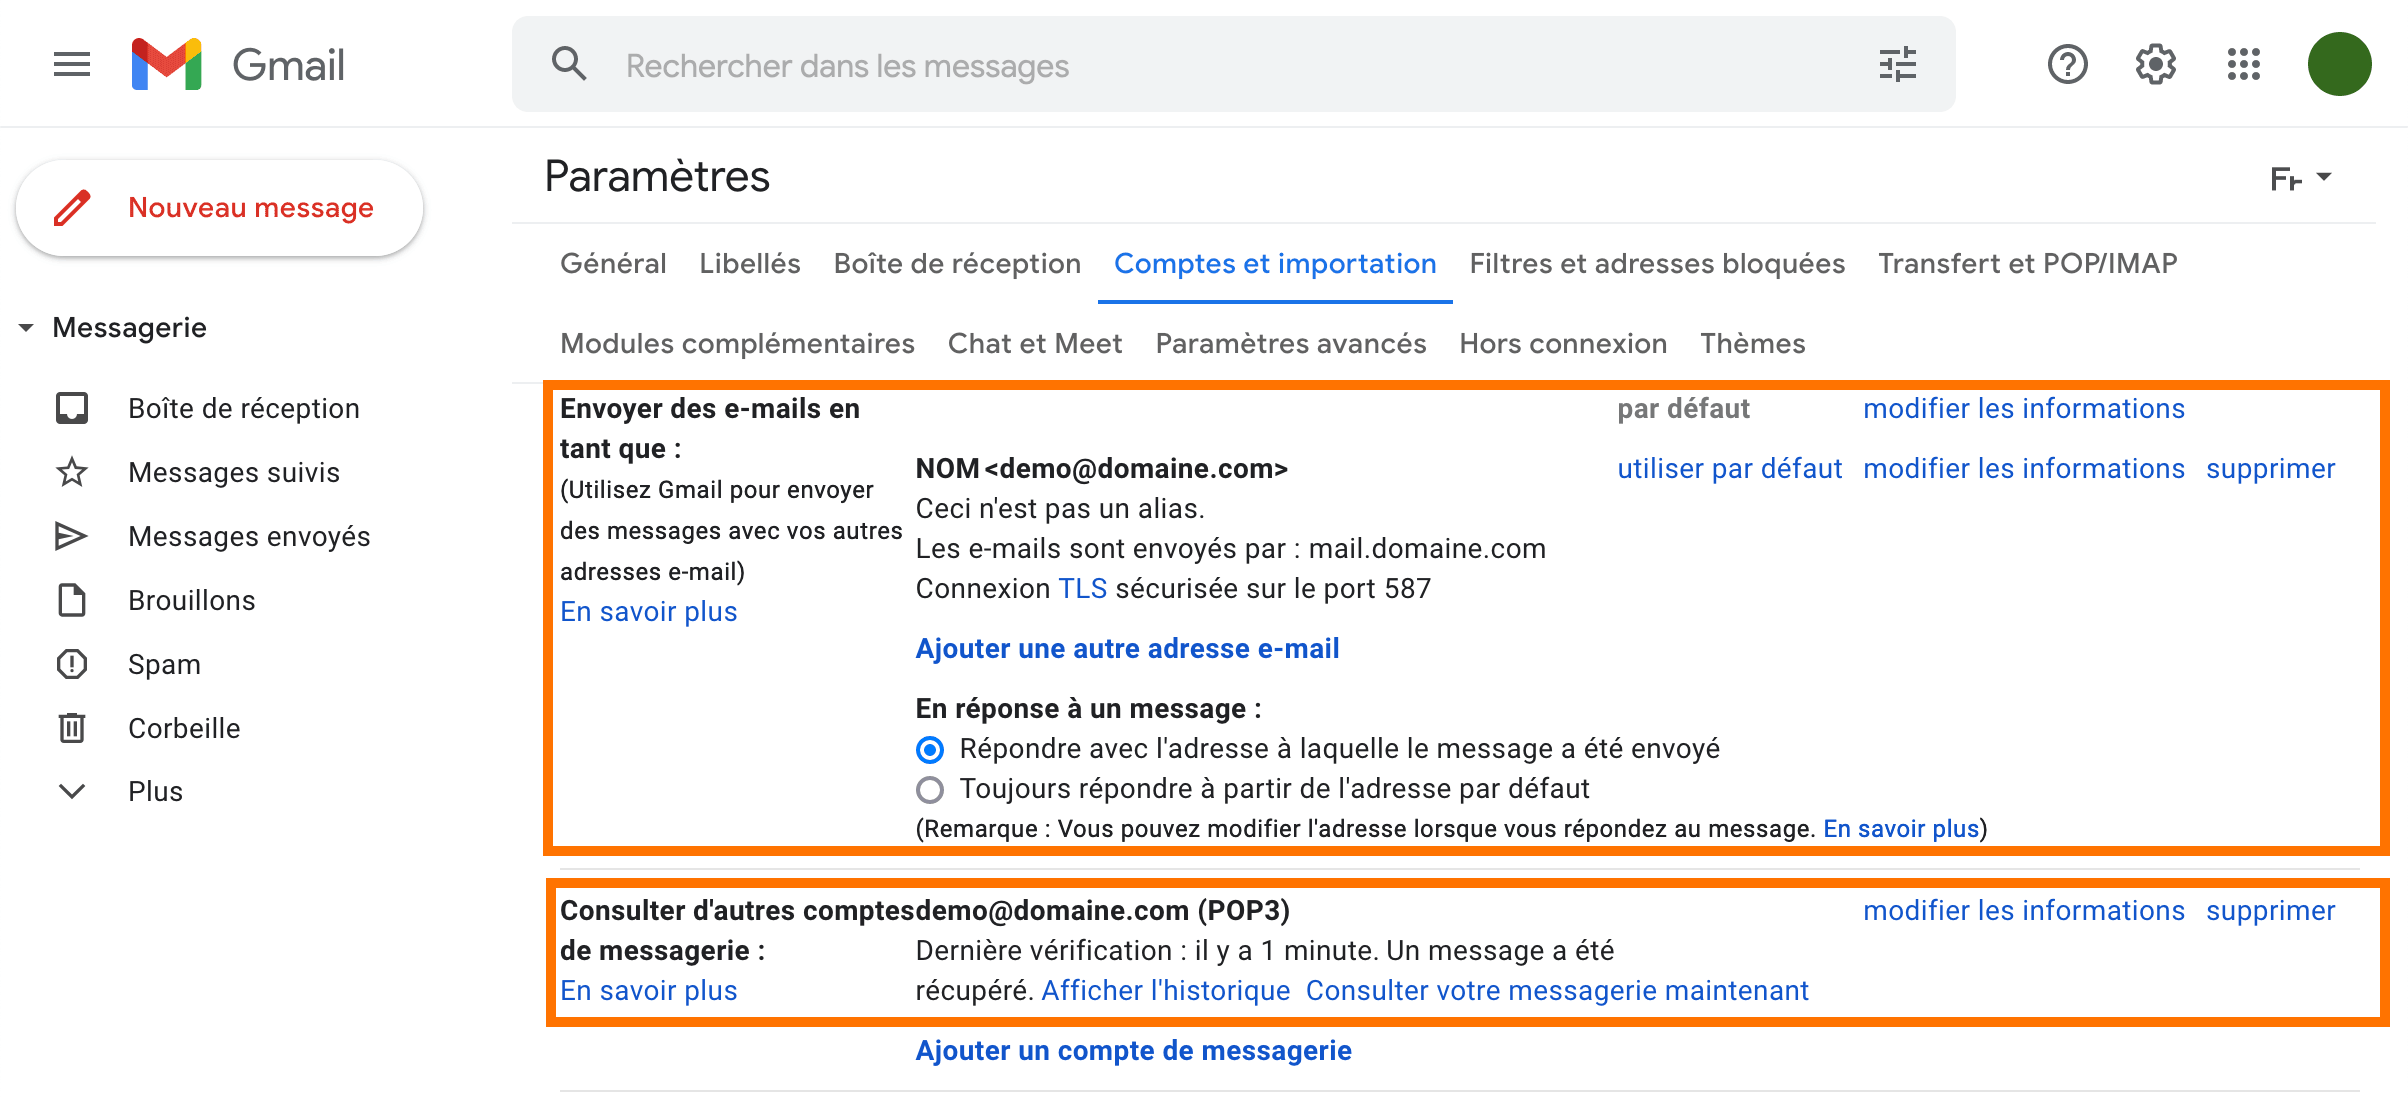Viewport: 2408px width, 1098px height.
Task: Open the Fr input language dropdown
Action: pos(2301,178)
